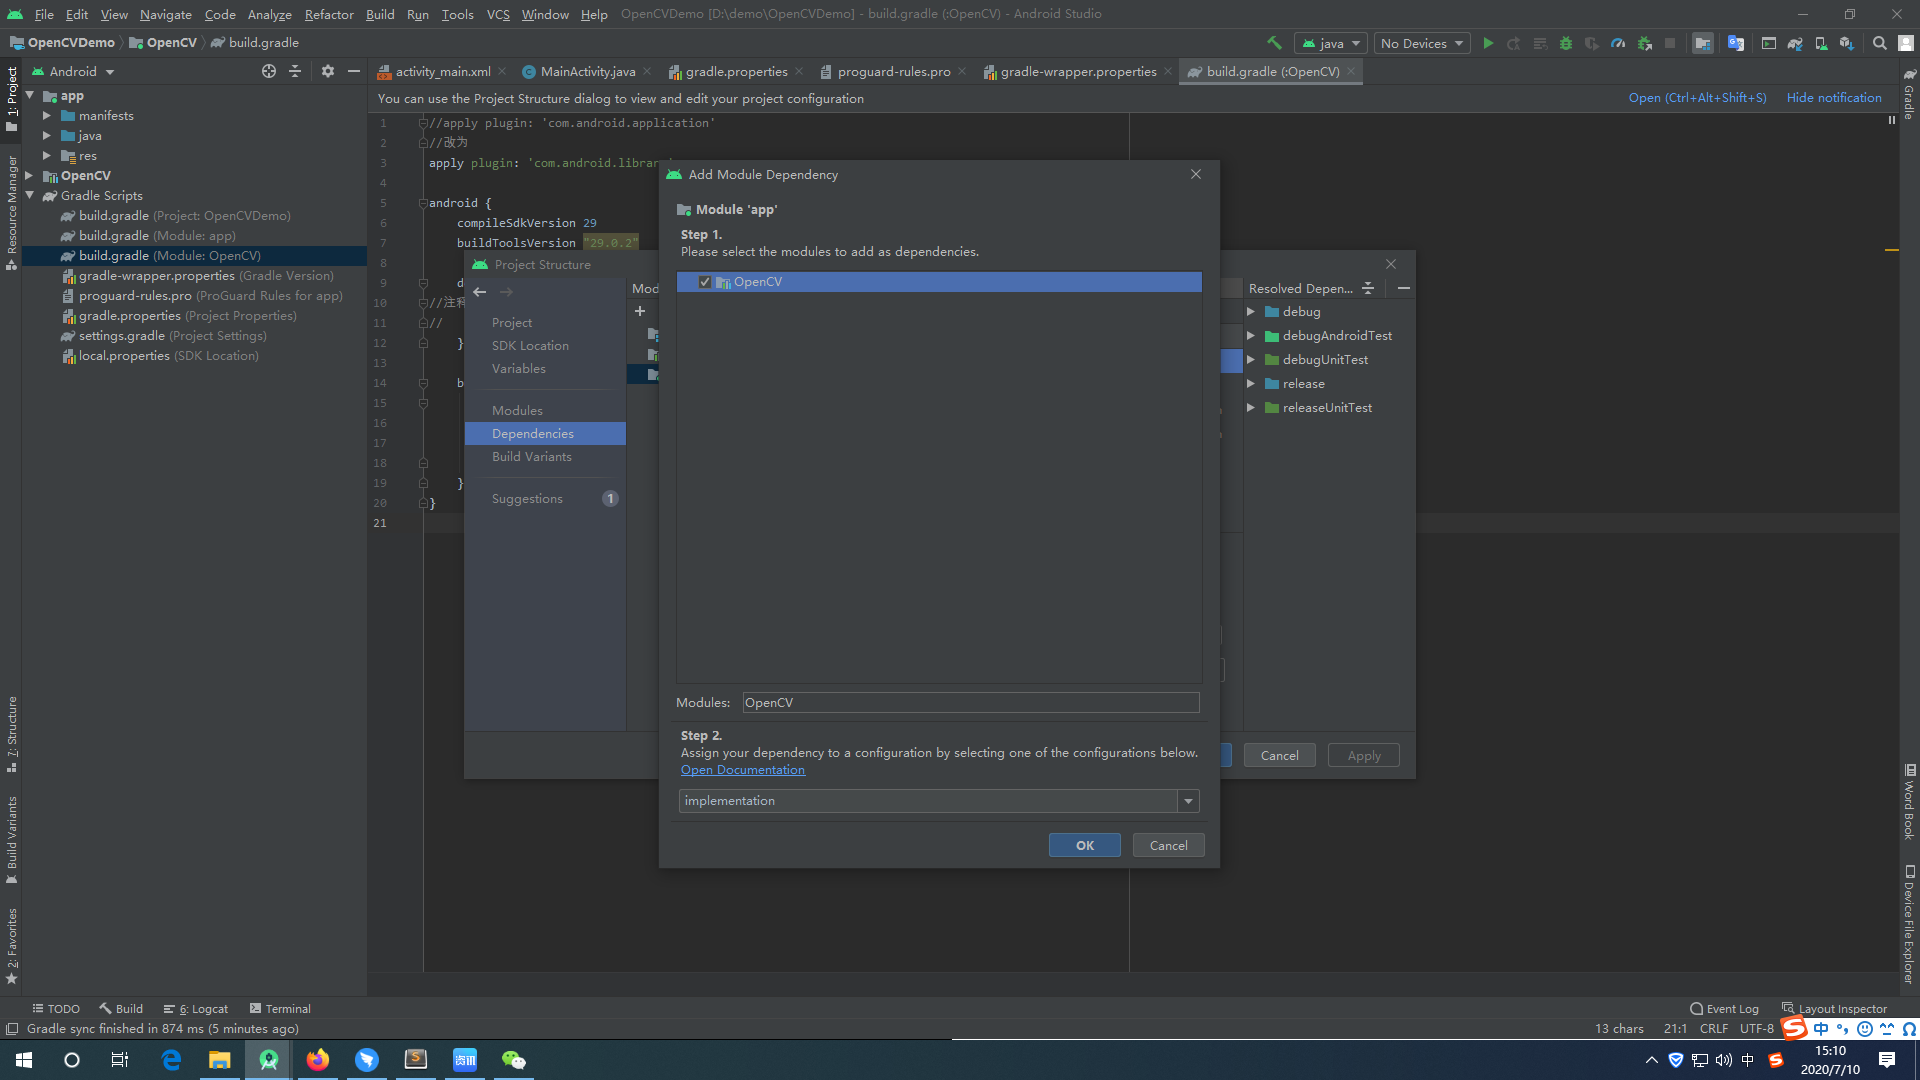Open the Profiler gauge icon
This screenshot has height=1080, width=1920.
click(x=1619, y=43)
